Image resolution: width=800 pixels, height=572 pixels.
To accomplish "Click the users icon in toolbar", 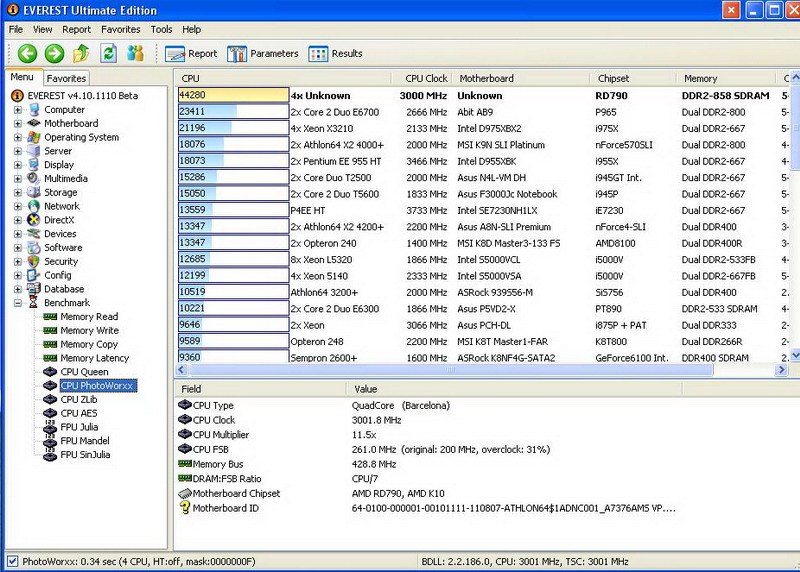I will pos(135,54).
